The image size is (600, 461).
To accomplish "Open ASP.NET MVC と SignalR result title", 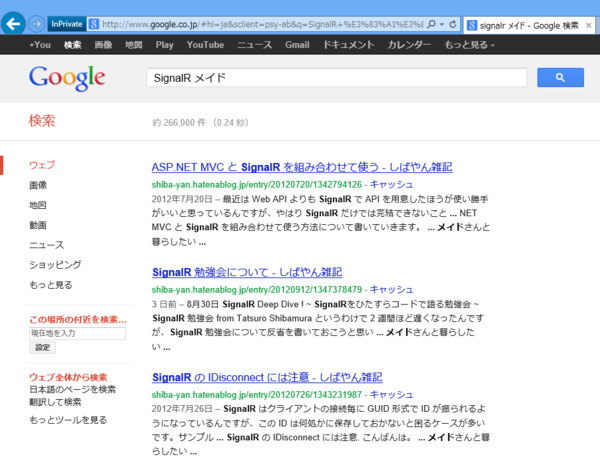I will point(302,167).
